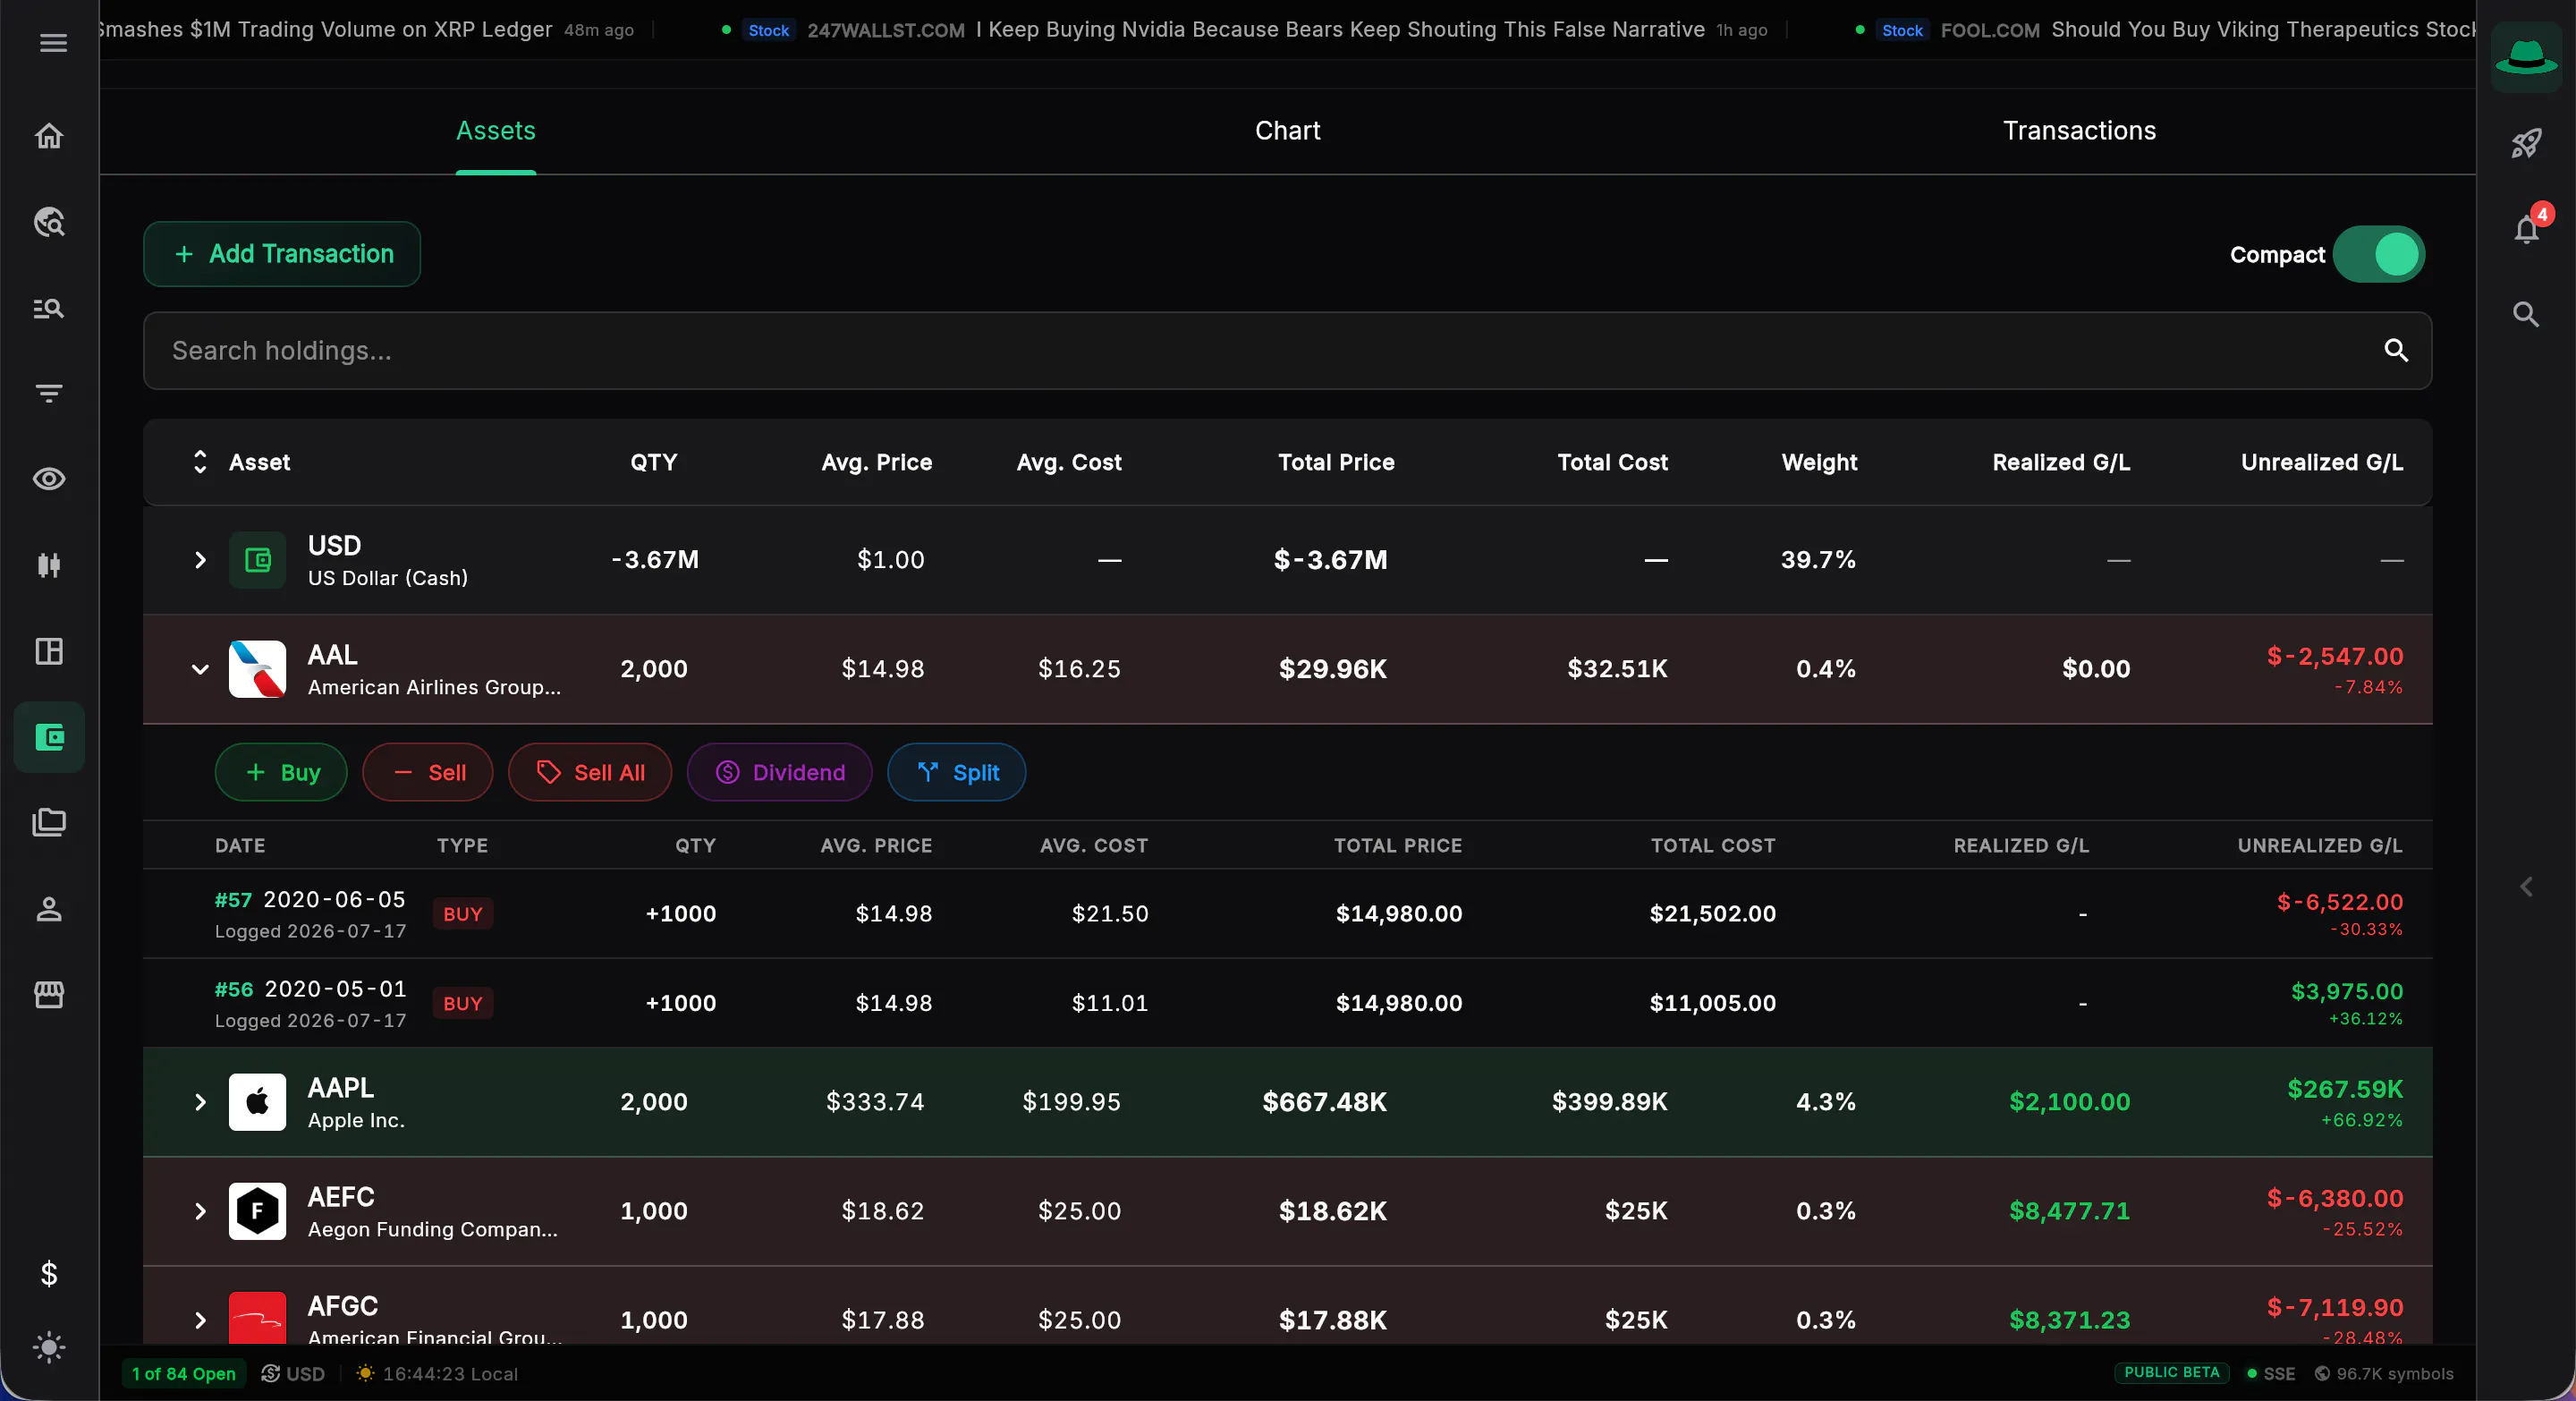Screen dimensions: 2576x1401
Task: Expand the collapsed right side panel arrow
Action: pyautogui.click(x=2526, y=887)
